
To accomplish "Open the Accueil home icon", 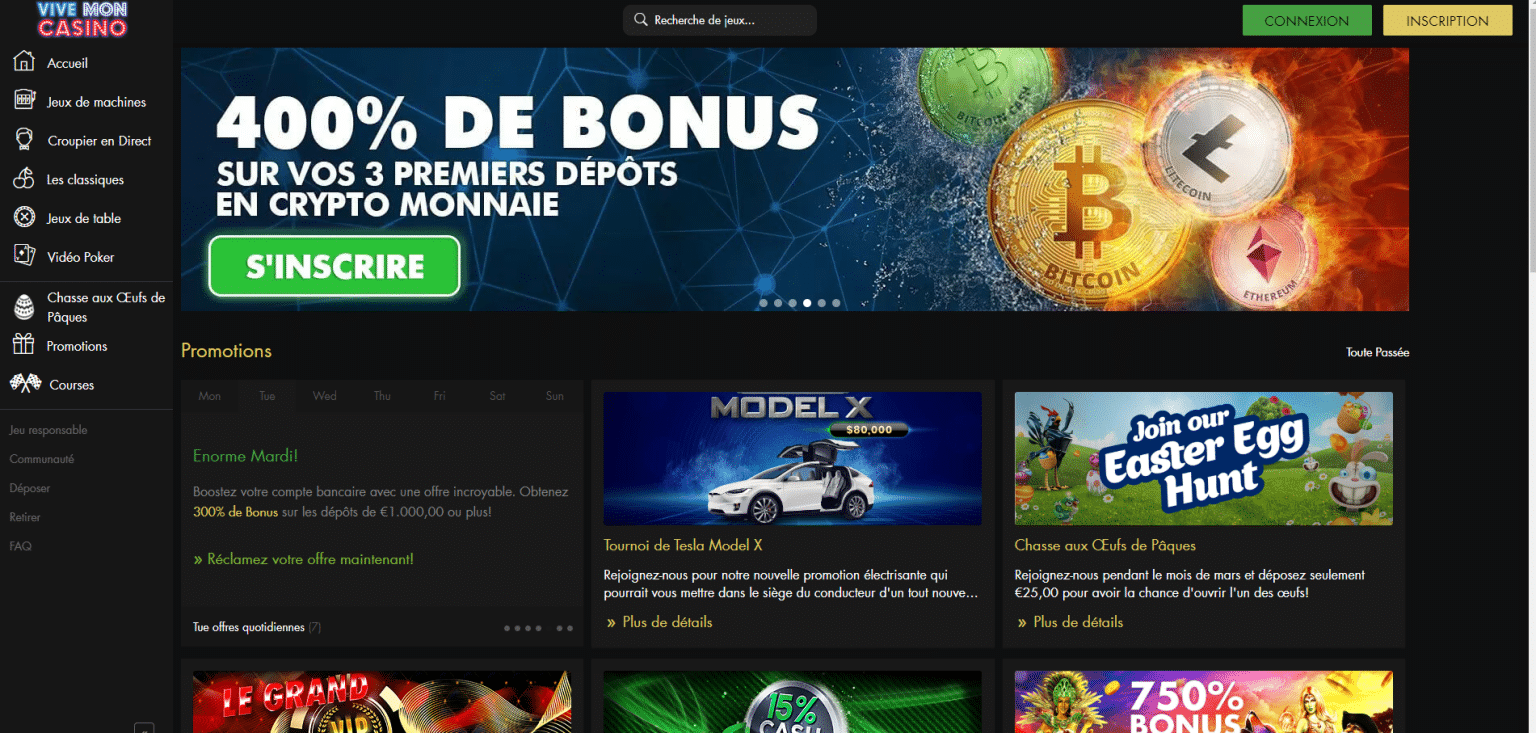I will tap(24, 62).
